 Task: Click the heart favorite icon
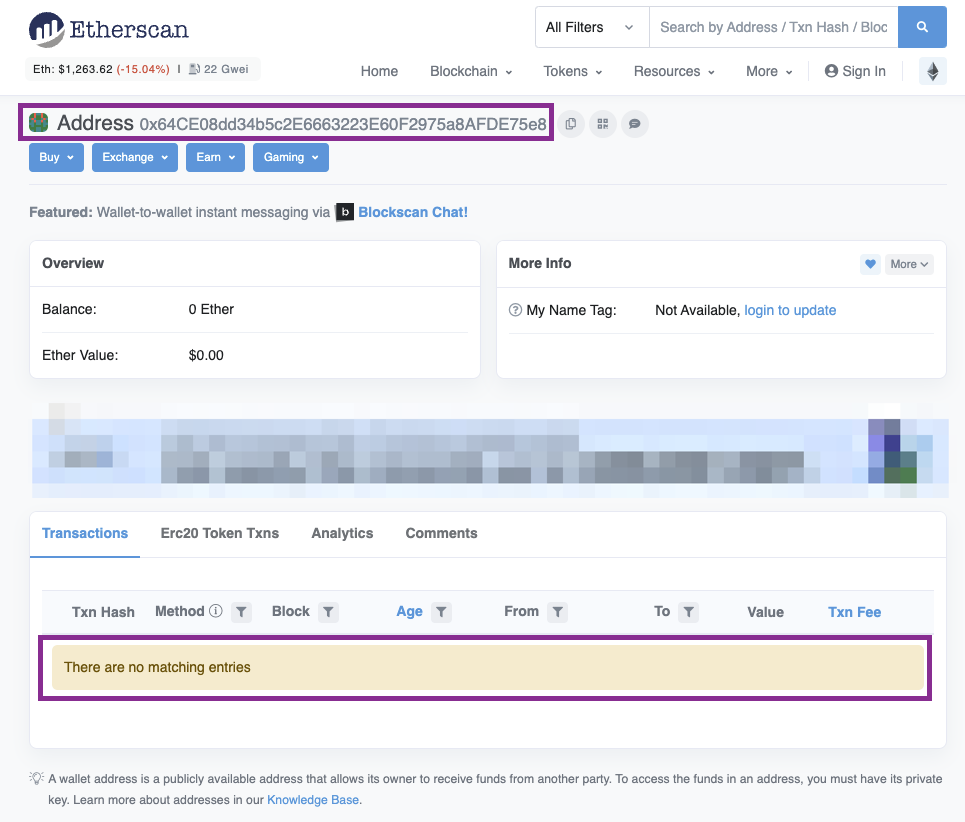870,264
